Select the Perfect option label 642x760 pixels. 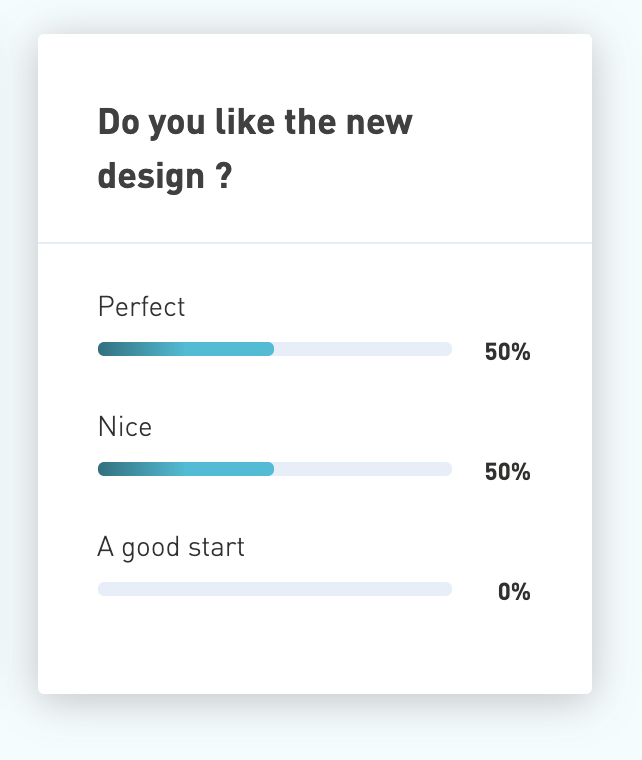[x=141, y=307]
